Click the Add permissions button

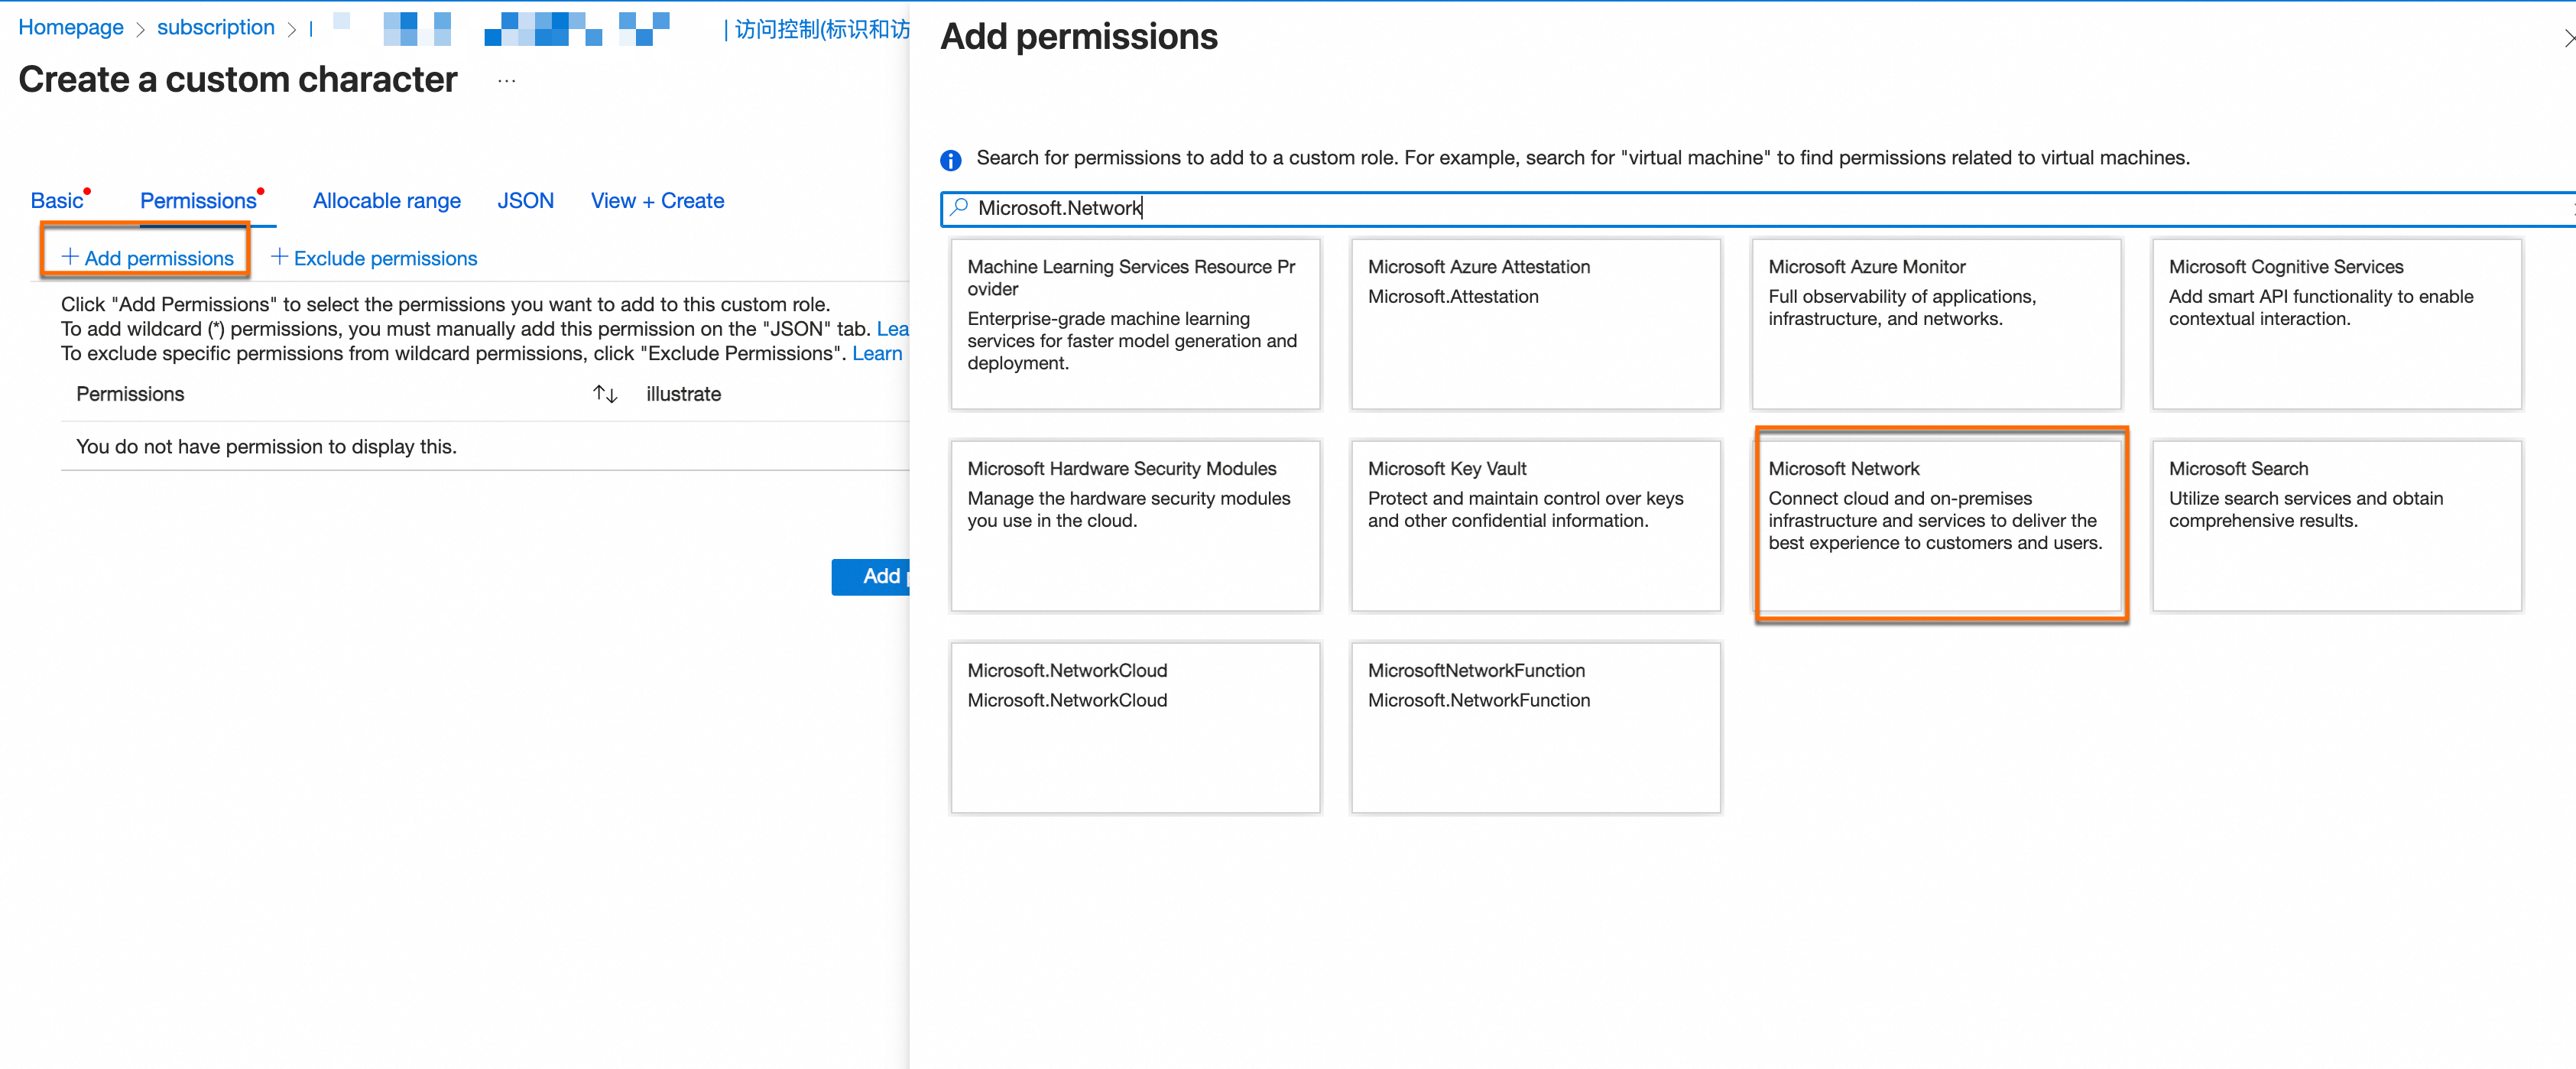(x=147, y=258)
